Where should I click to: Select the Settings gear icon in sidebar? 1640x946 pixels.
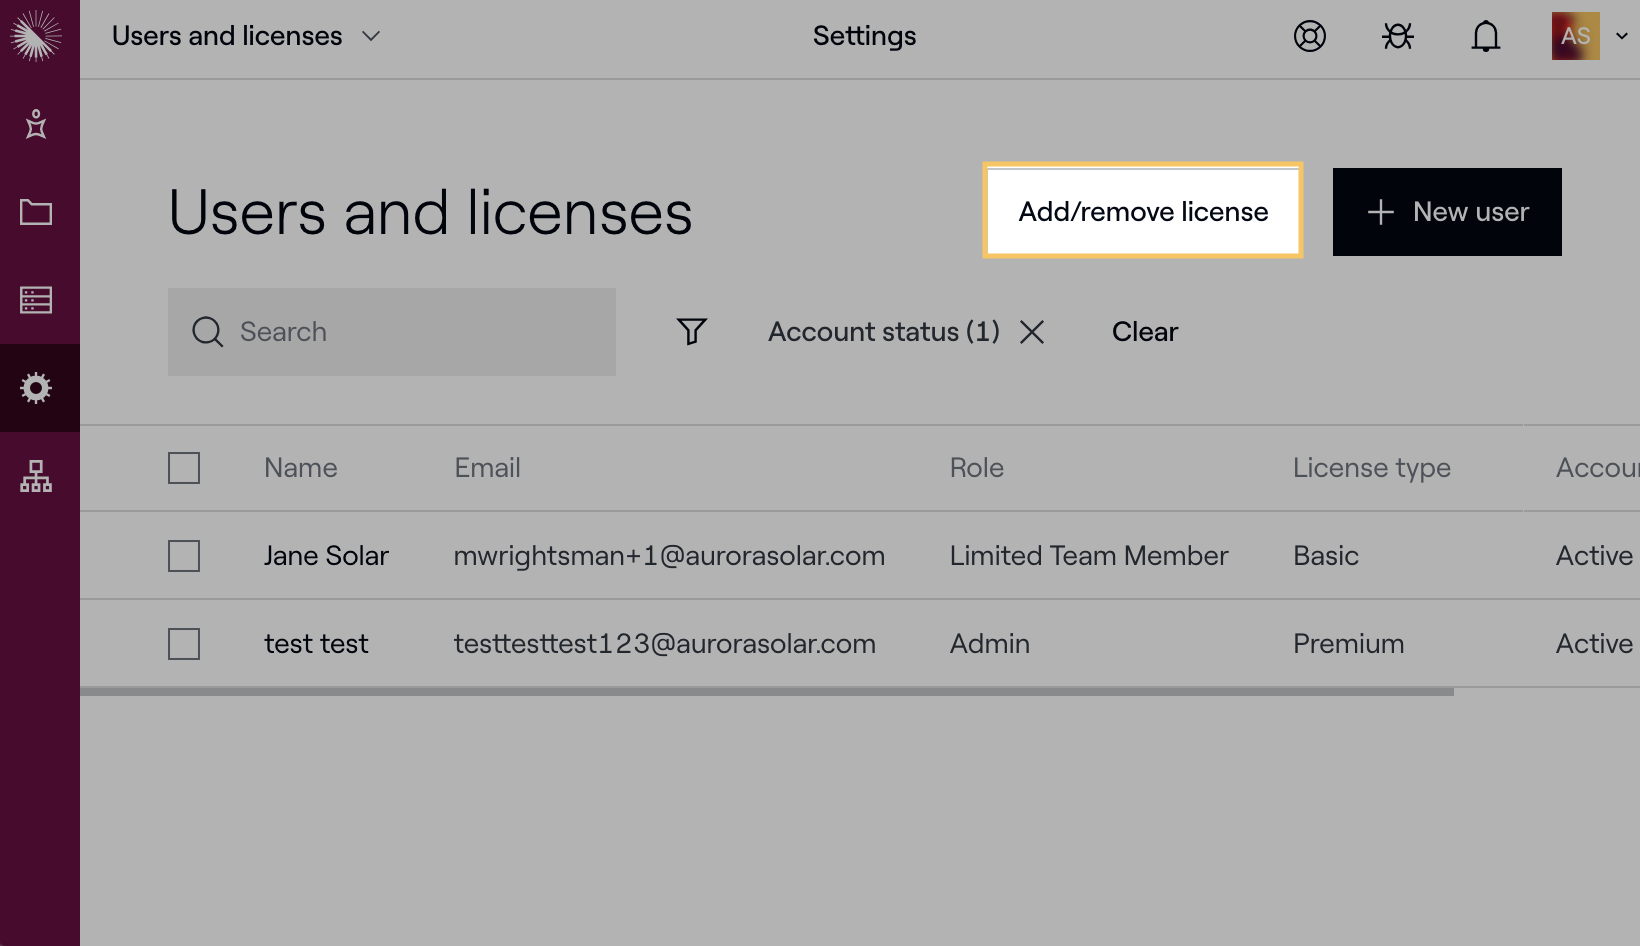(36, 388)
